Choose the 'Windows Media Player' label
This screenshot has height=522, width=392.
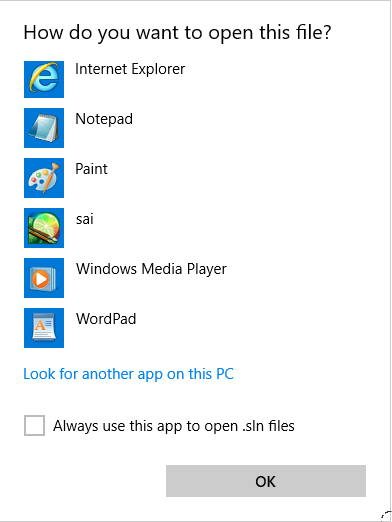[151, 269]
